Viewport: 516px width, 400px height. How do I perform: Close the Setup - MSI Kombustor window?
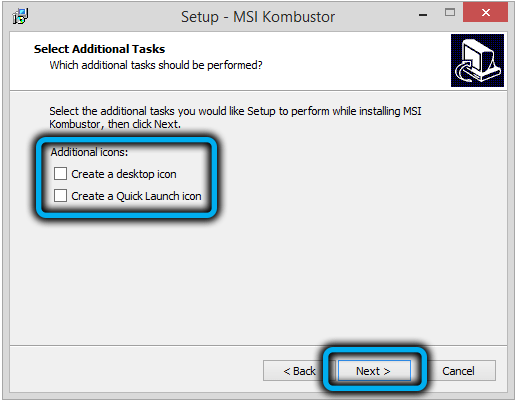[485, 13]
